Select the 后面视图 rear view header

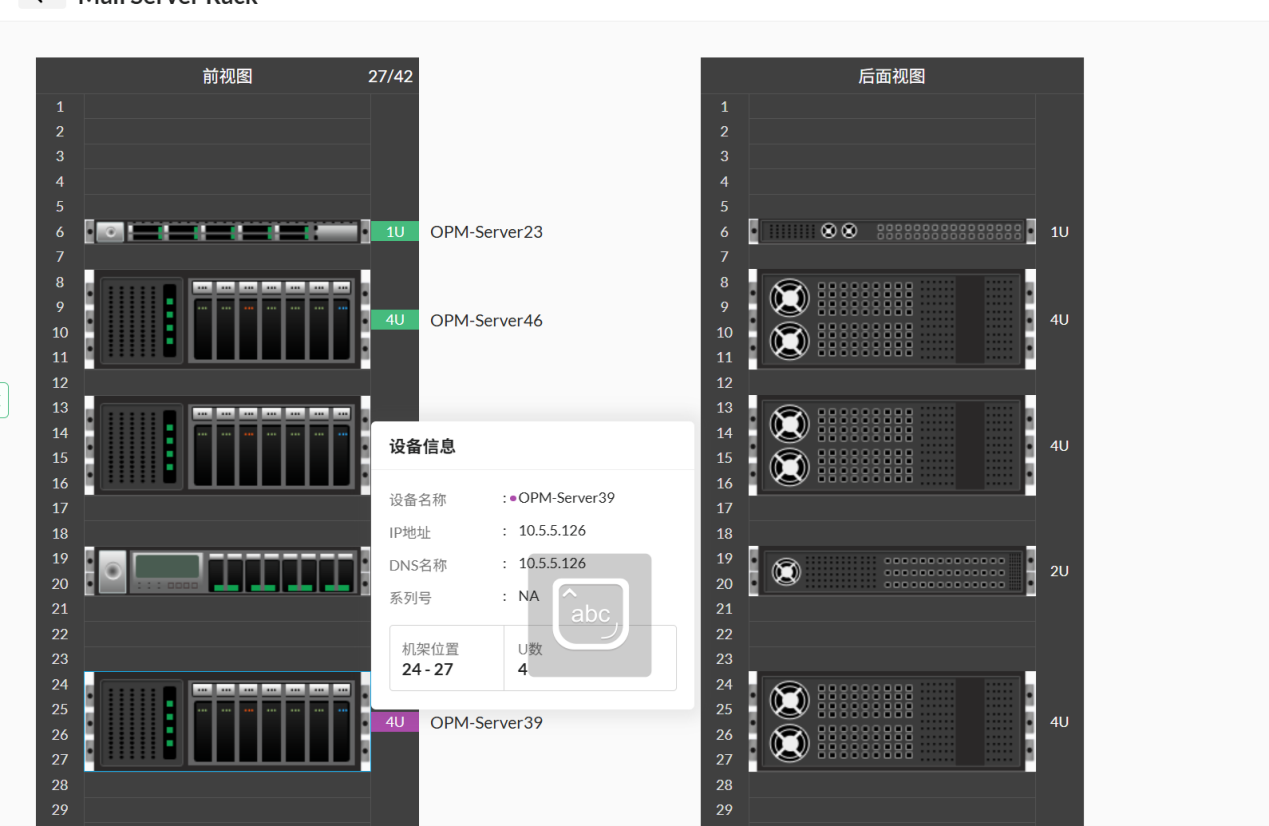(890, 75)
